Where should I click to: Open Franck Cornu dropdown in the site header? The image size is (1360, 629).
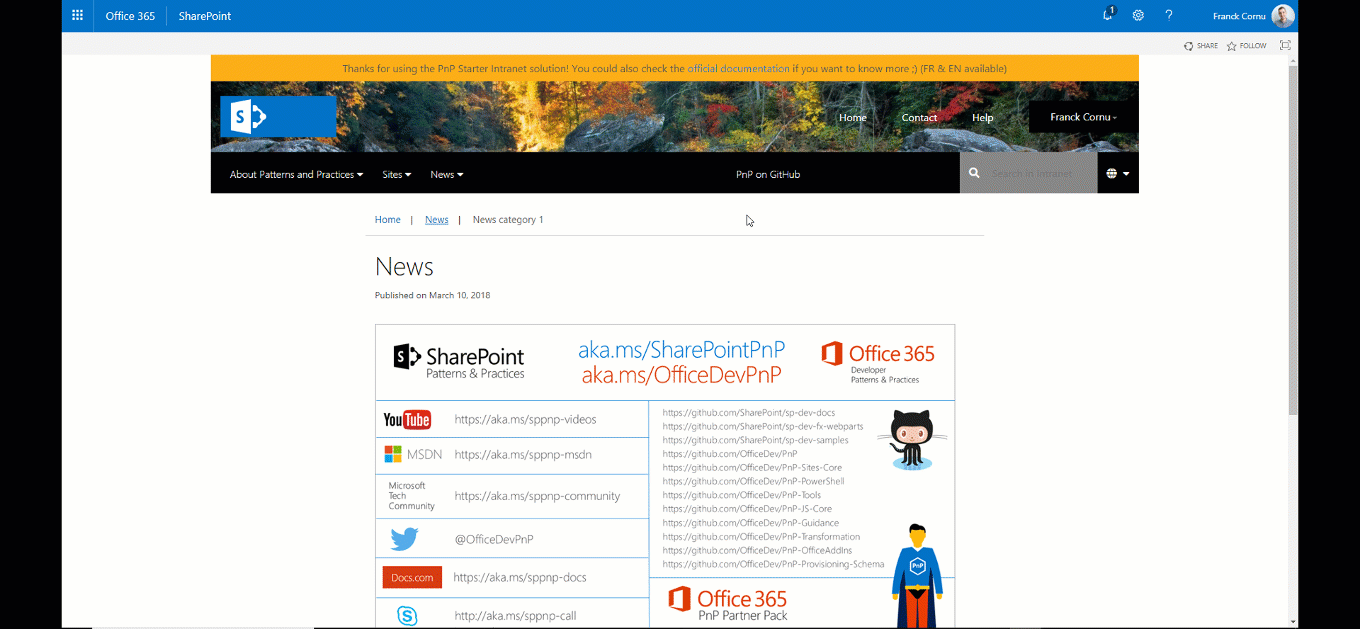point(1083,117)
